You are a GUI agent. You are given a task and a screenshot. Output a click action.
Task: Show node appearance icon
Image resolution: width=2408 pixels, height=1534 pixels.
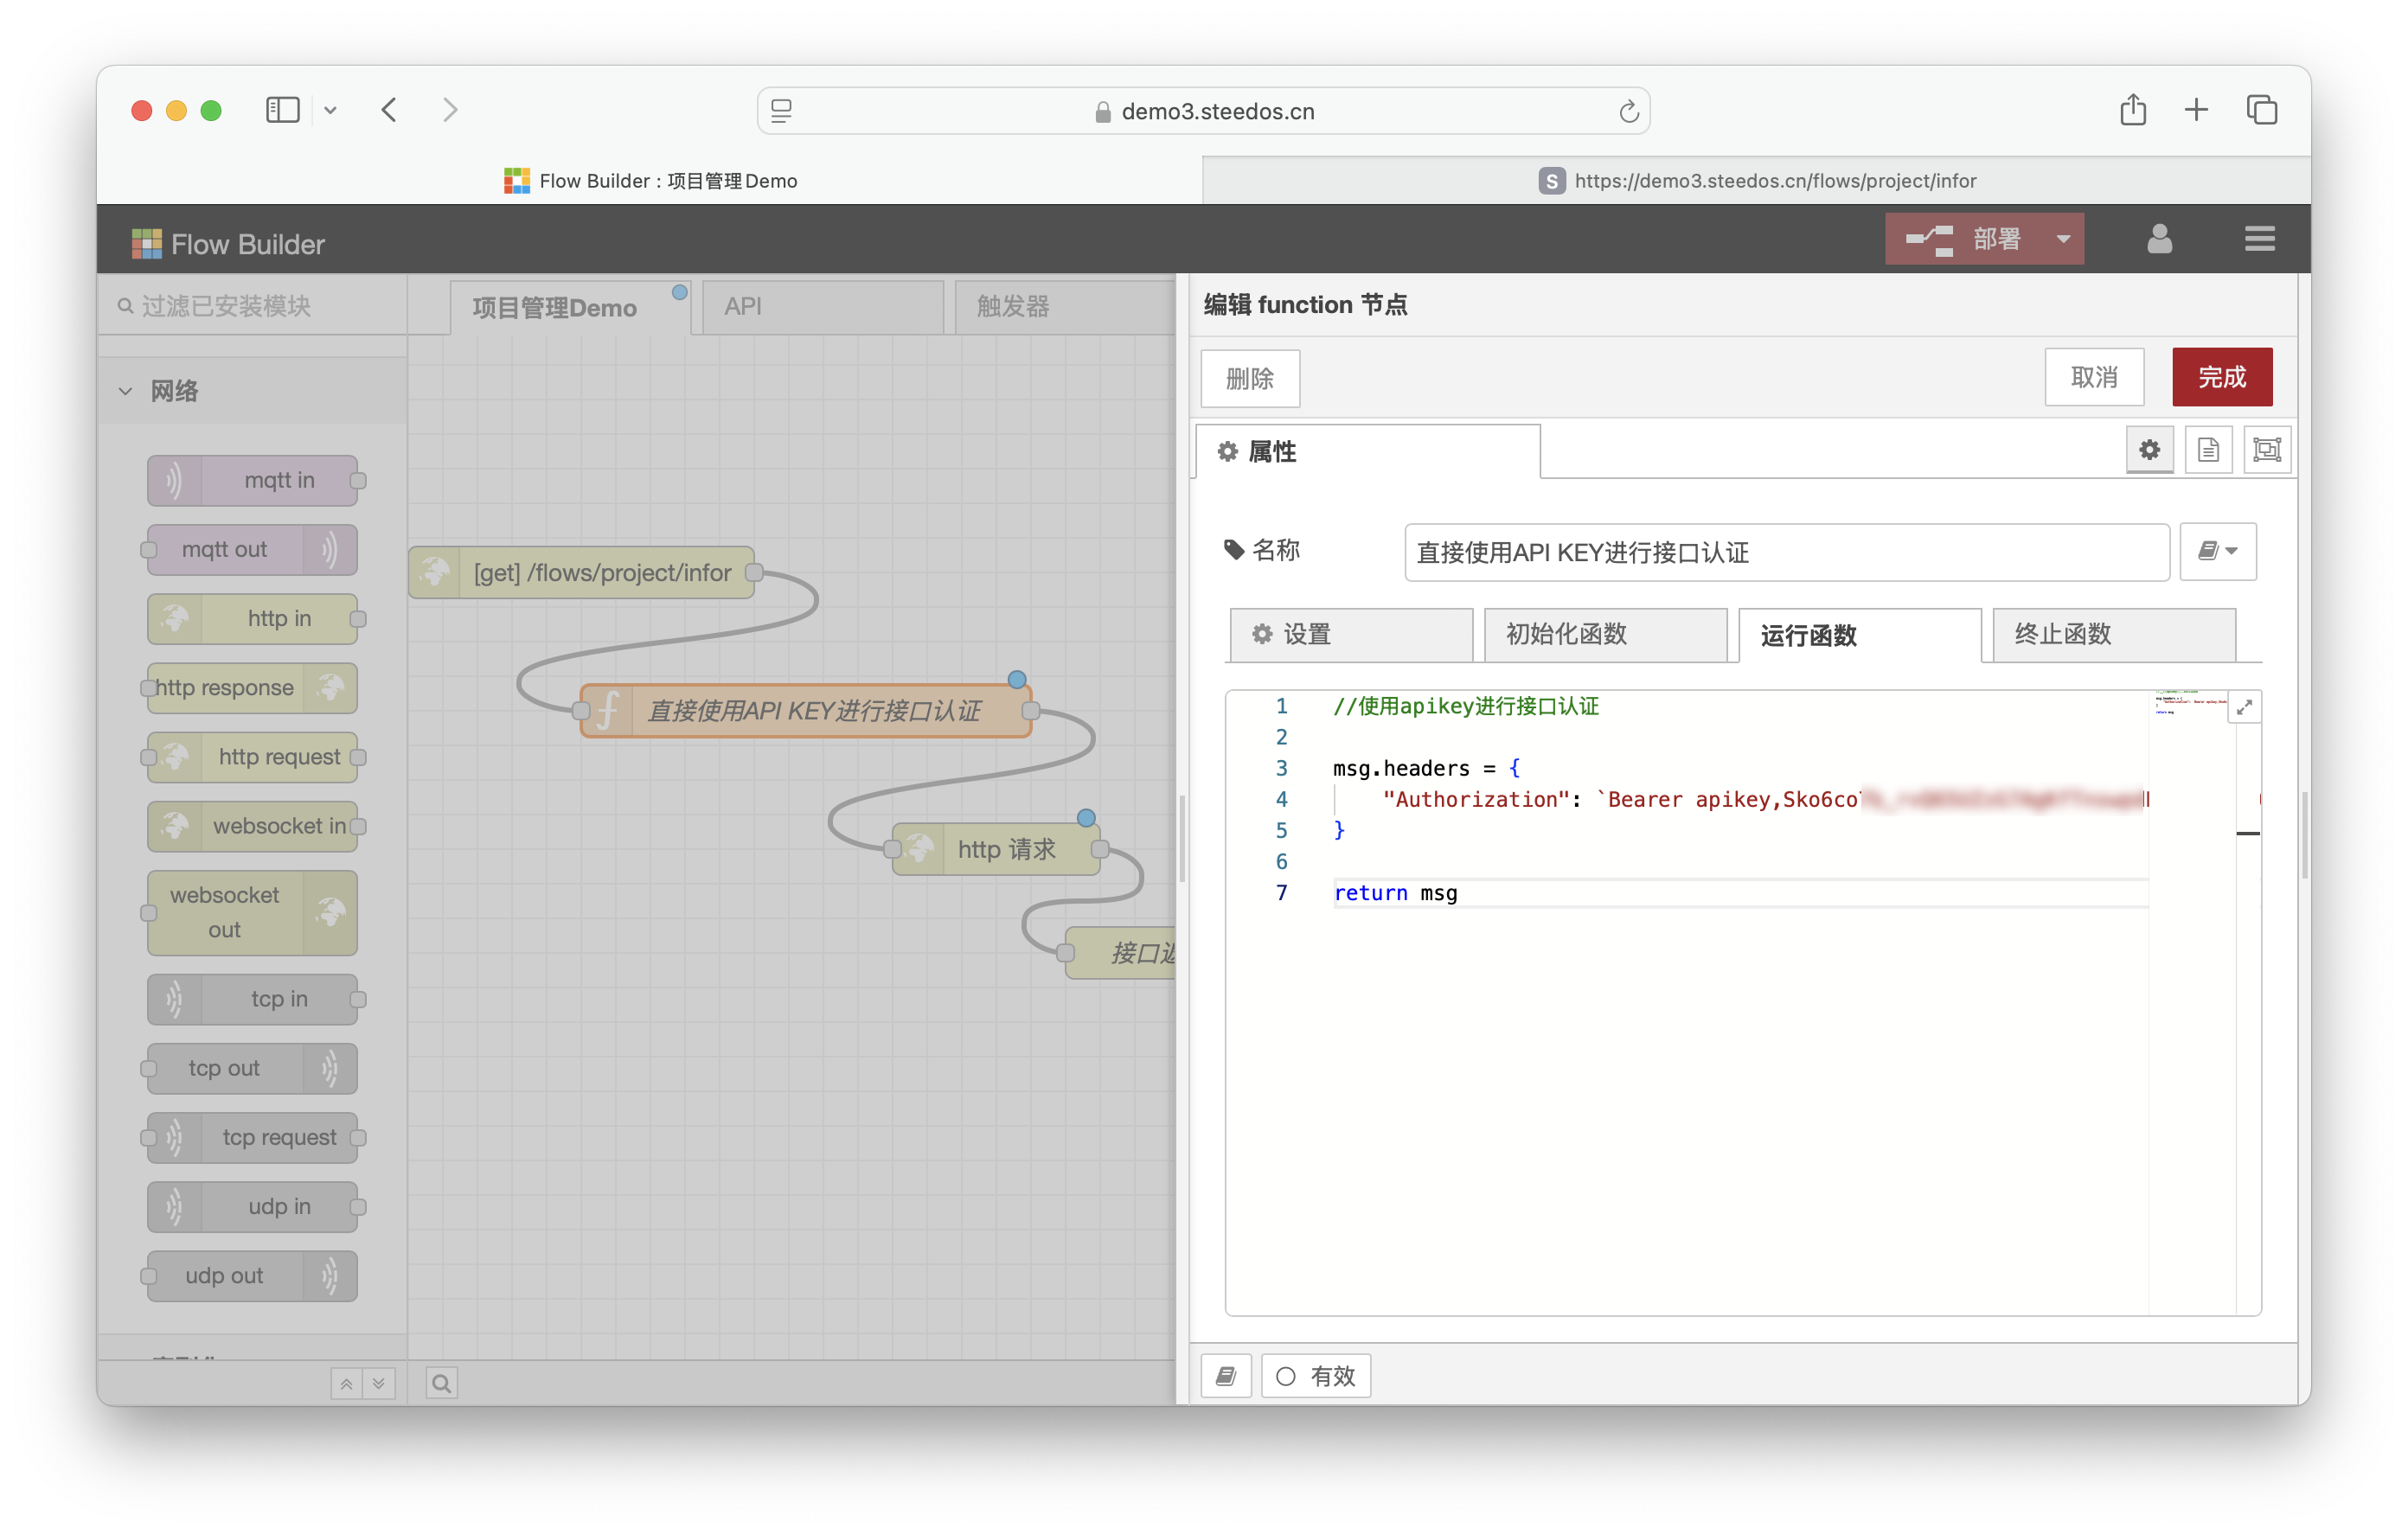pyautogui.click(x=2267, y=450)
